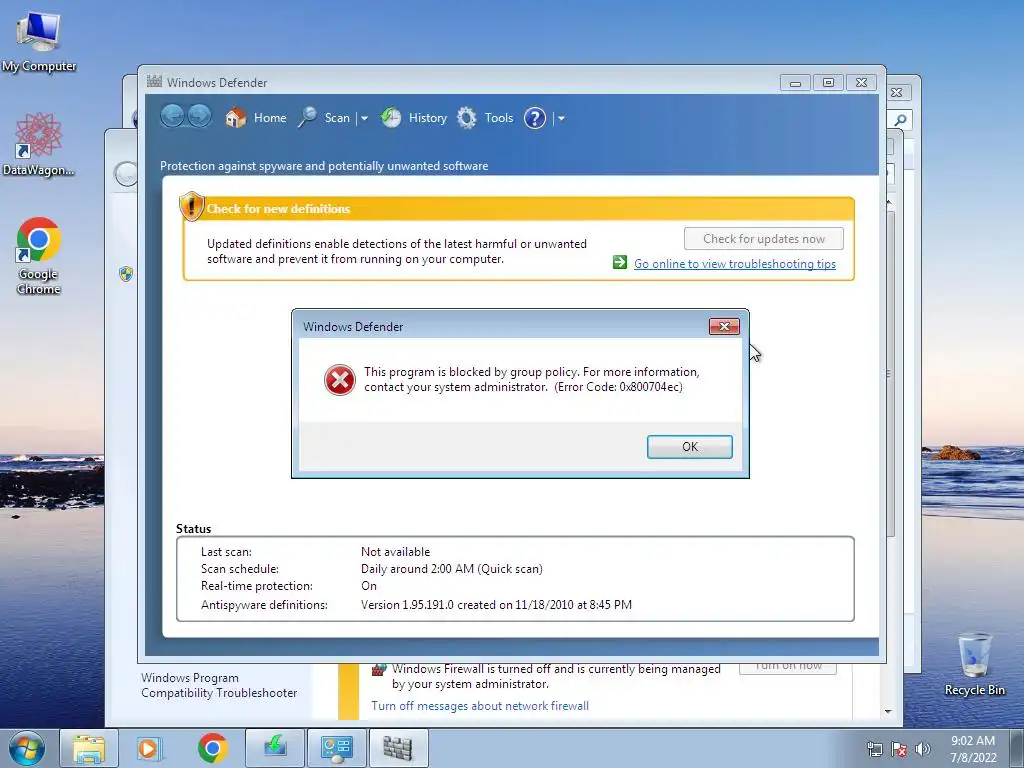Image resolution: width=1024 pixels, height=768 pixels.
Task: Open Go online to view troubleshooting tips
Action: pyautogui.click(x=735, y=264)
